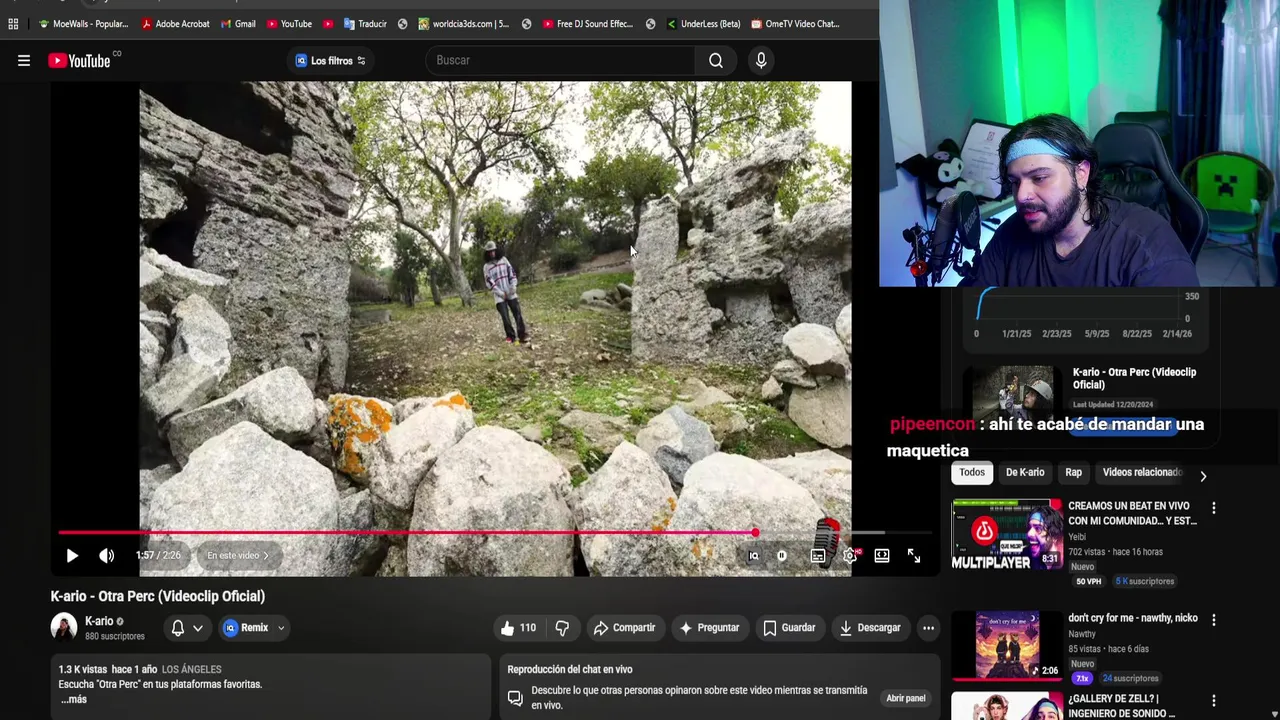The height and width of the screenshot is (720, 1280).
Task: Show more filter chips with right arrow
Action: tap(1203, 476)
